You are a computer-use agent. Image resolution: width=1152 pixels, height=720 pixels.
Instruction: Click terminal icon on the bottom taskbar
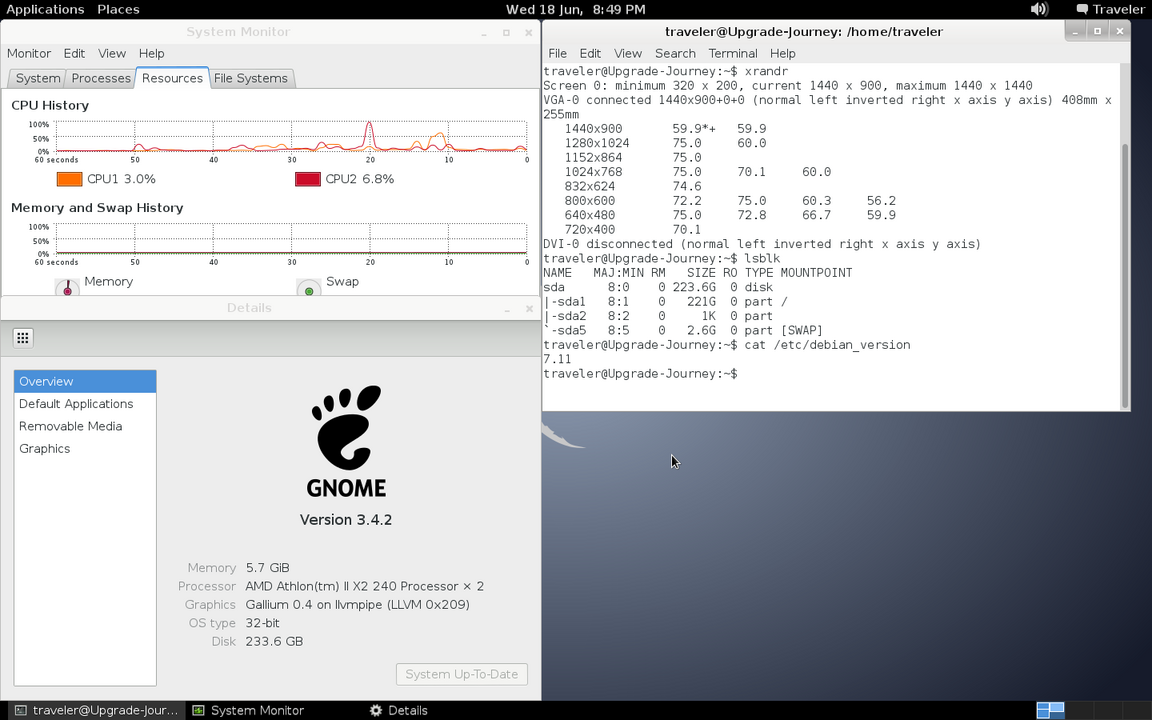[x=21, y=710]
